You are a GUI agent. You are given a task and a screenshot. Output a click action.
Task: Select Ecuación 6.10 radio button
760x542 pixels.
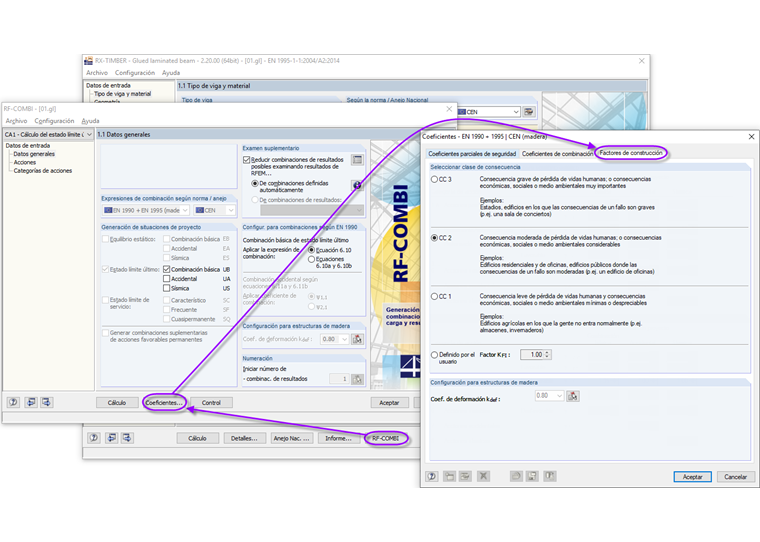coord(311,250)
